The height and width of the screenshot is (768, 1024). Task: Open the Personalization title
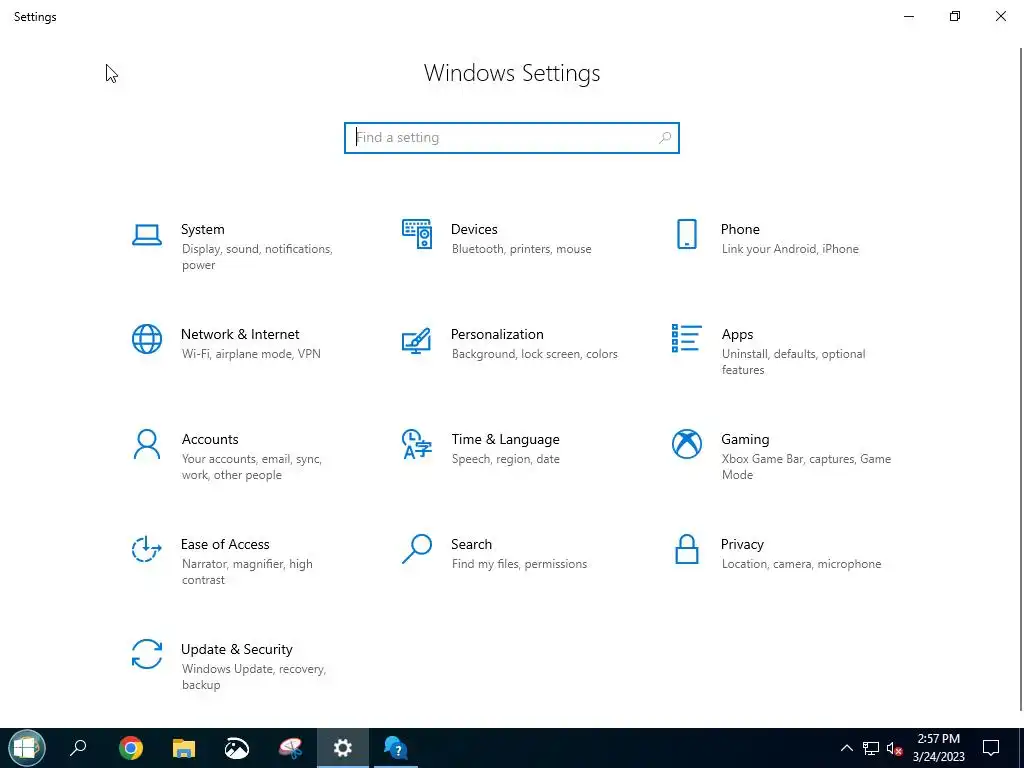point(497,334)
